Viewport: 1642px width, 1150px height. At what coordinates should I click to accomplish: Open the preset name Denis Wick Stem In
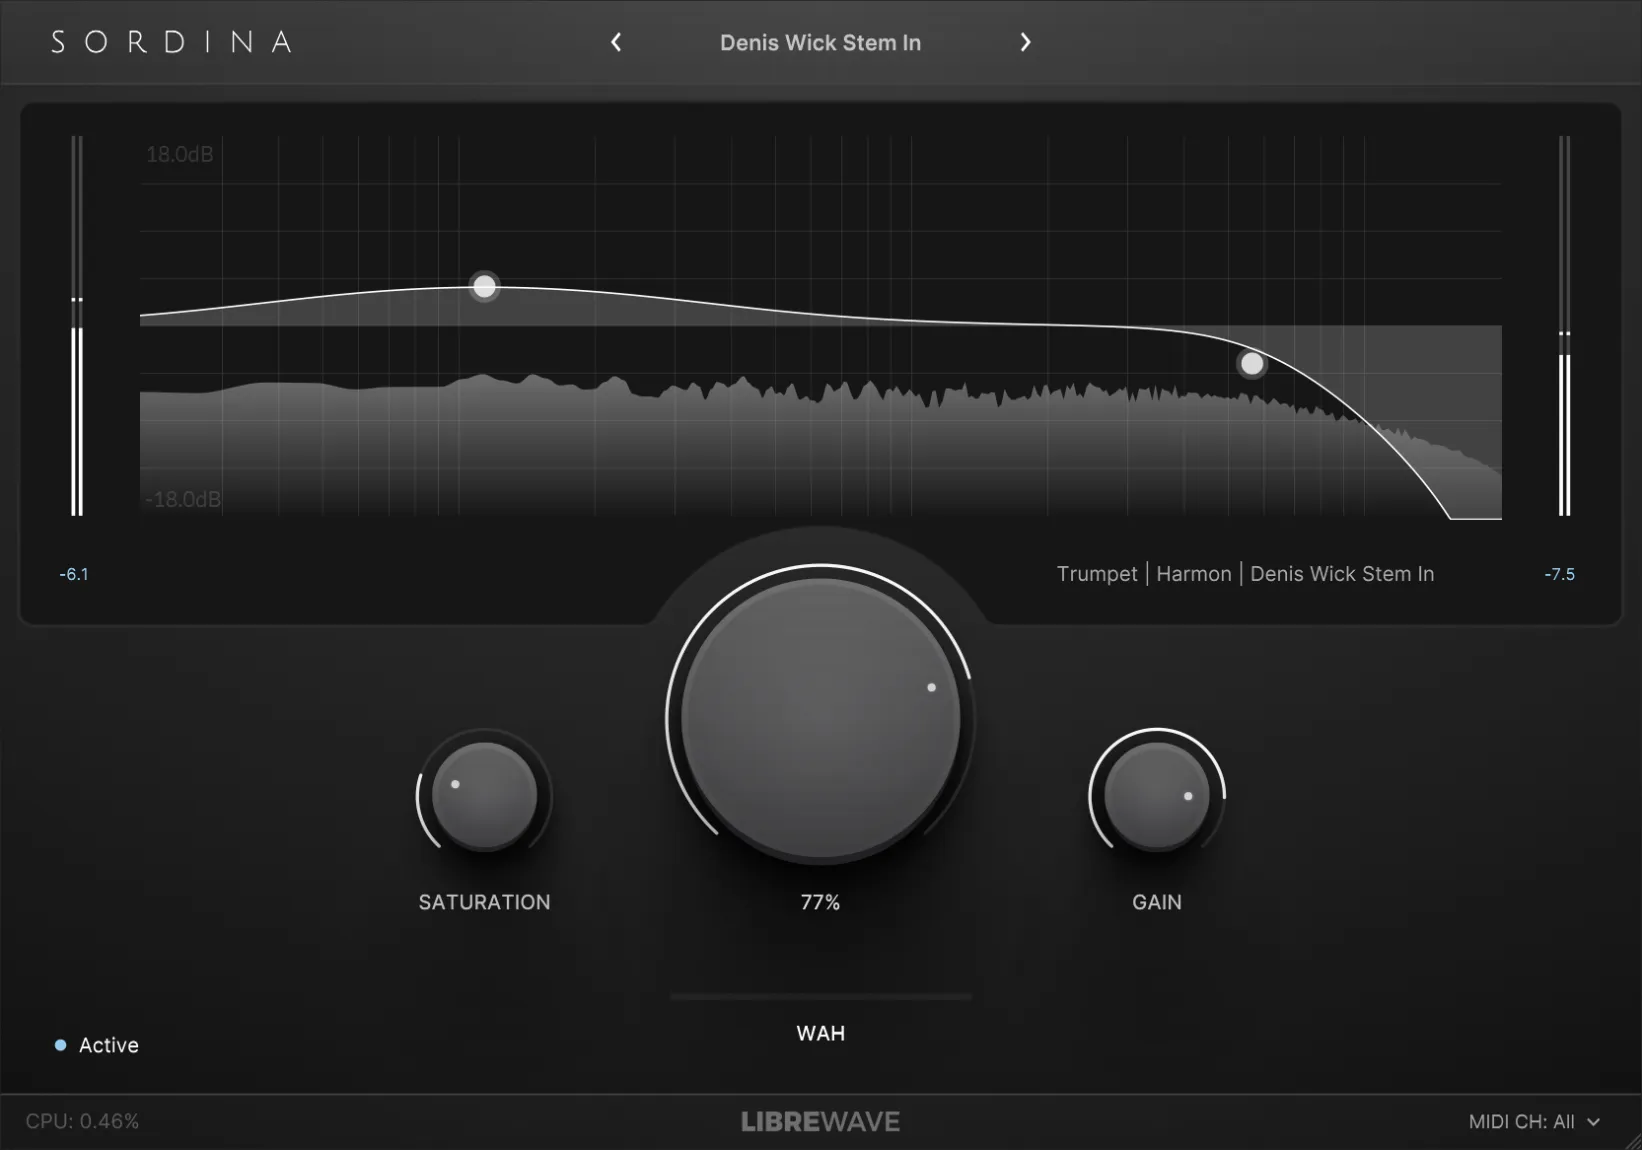click(820, 43)
